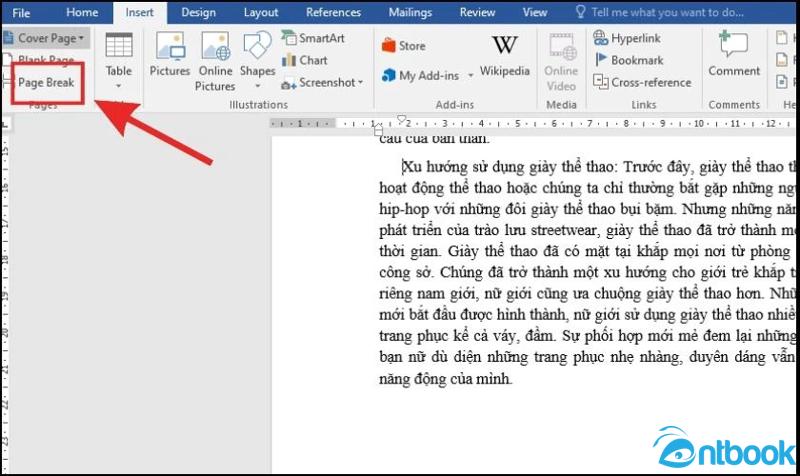Select the Insert ribbon tab
800x476 pixels.
pos(139,13)
